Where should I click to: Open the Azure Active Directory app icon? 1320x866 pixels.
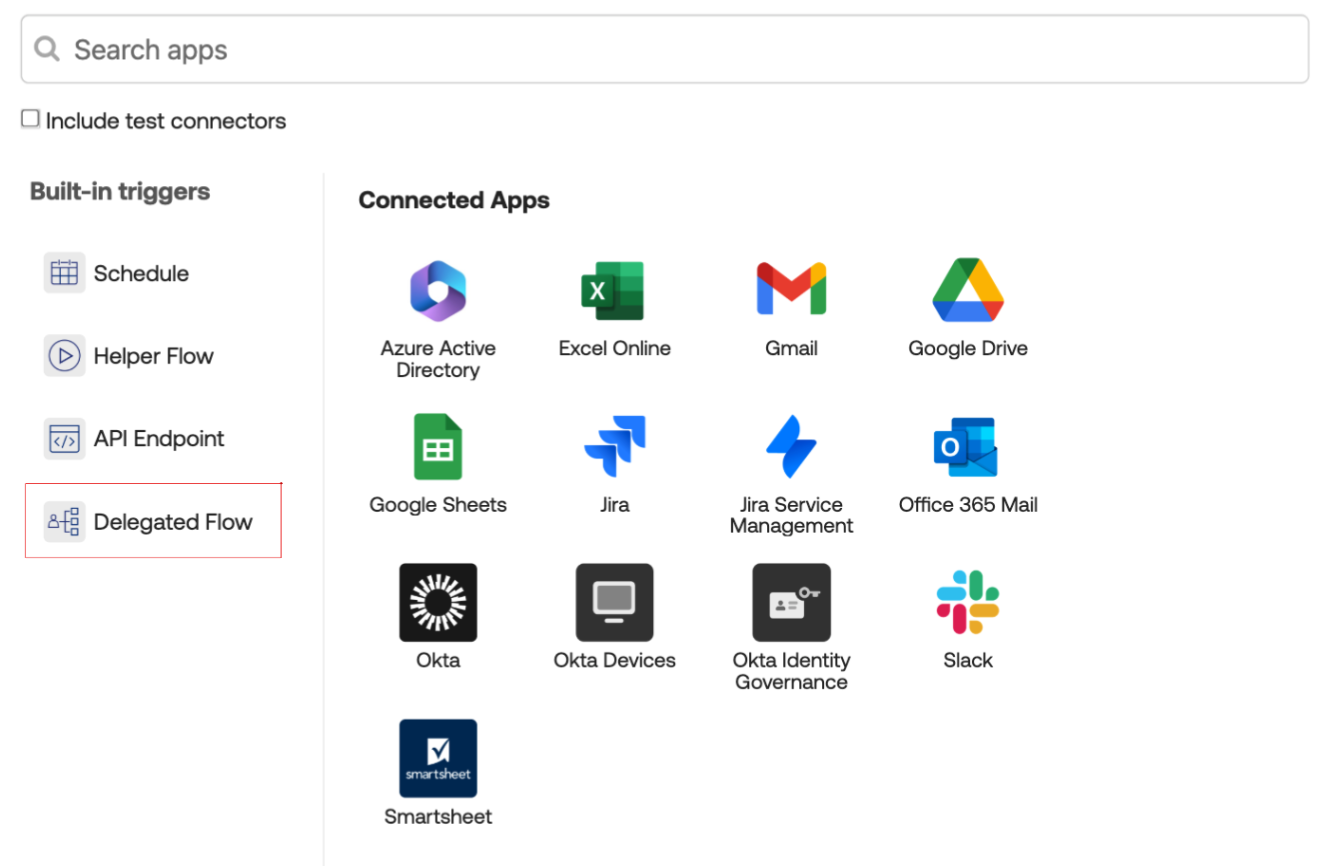click(438, 291)
